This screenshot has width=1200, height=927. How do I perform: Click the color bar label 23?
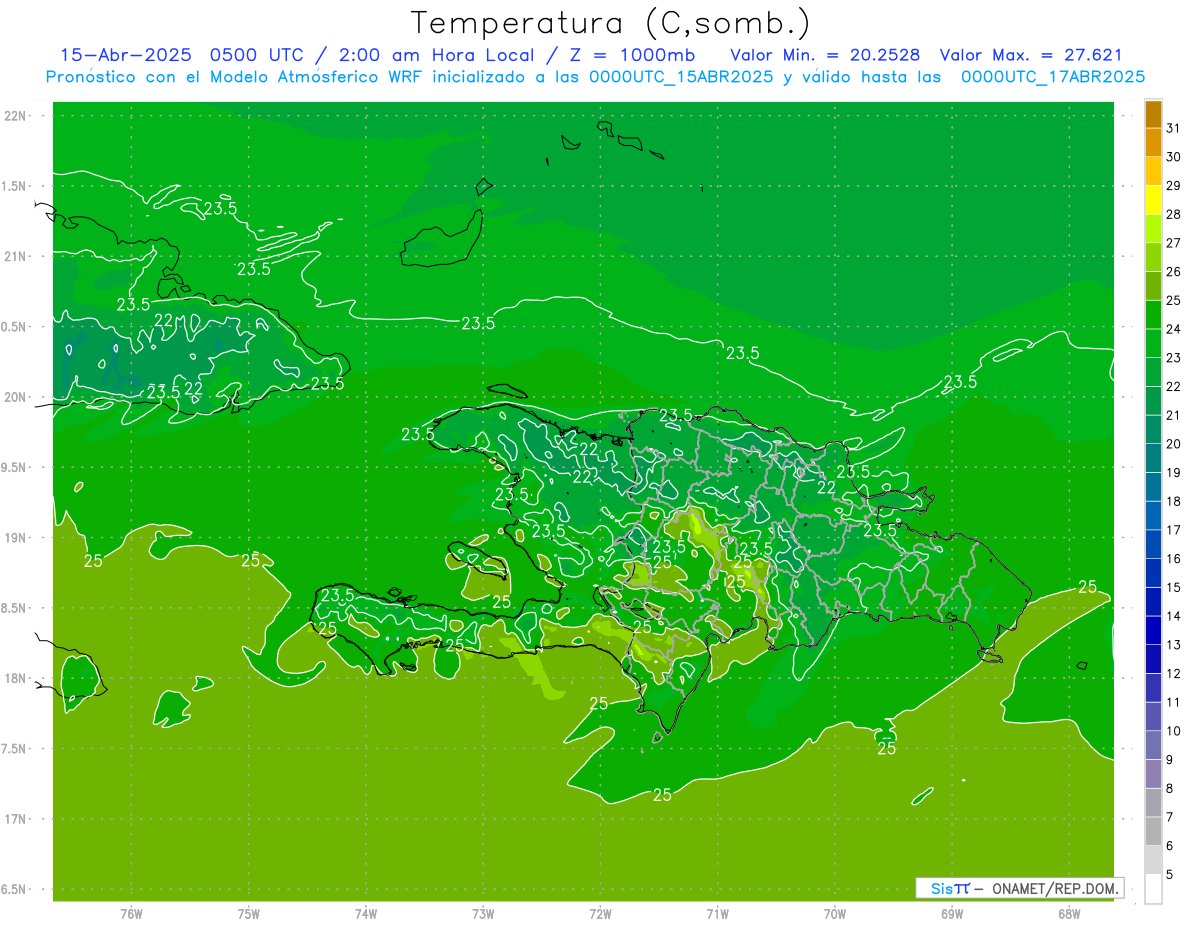coord(1173,358)
